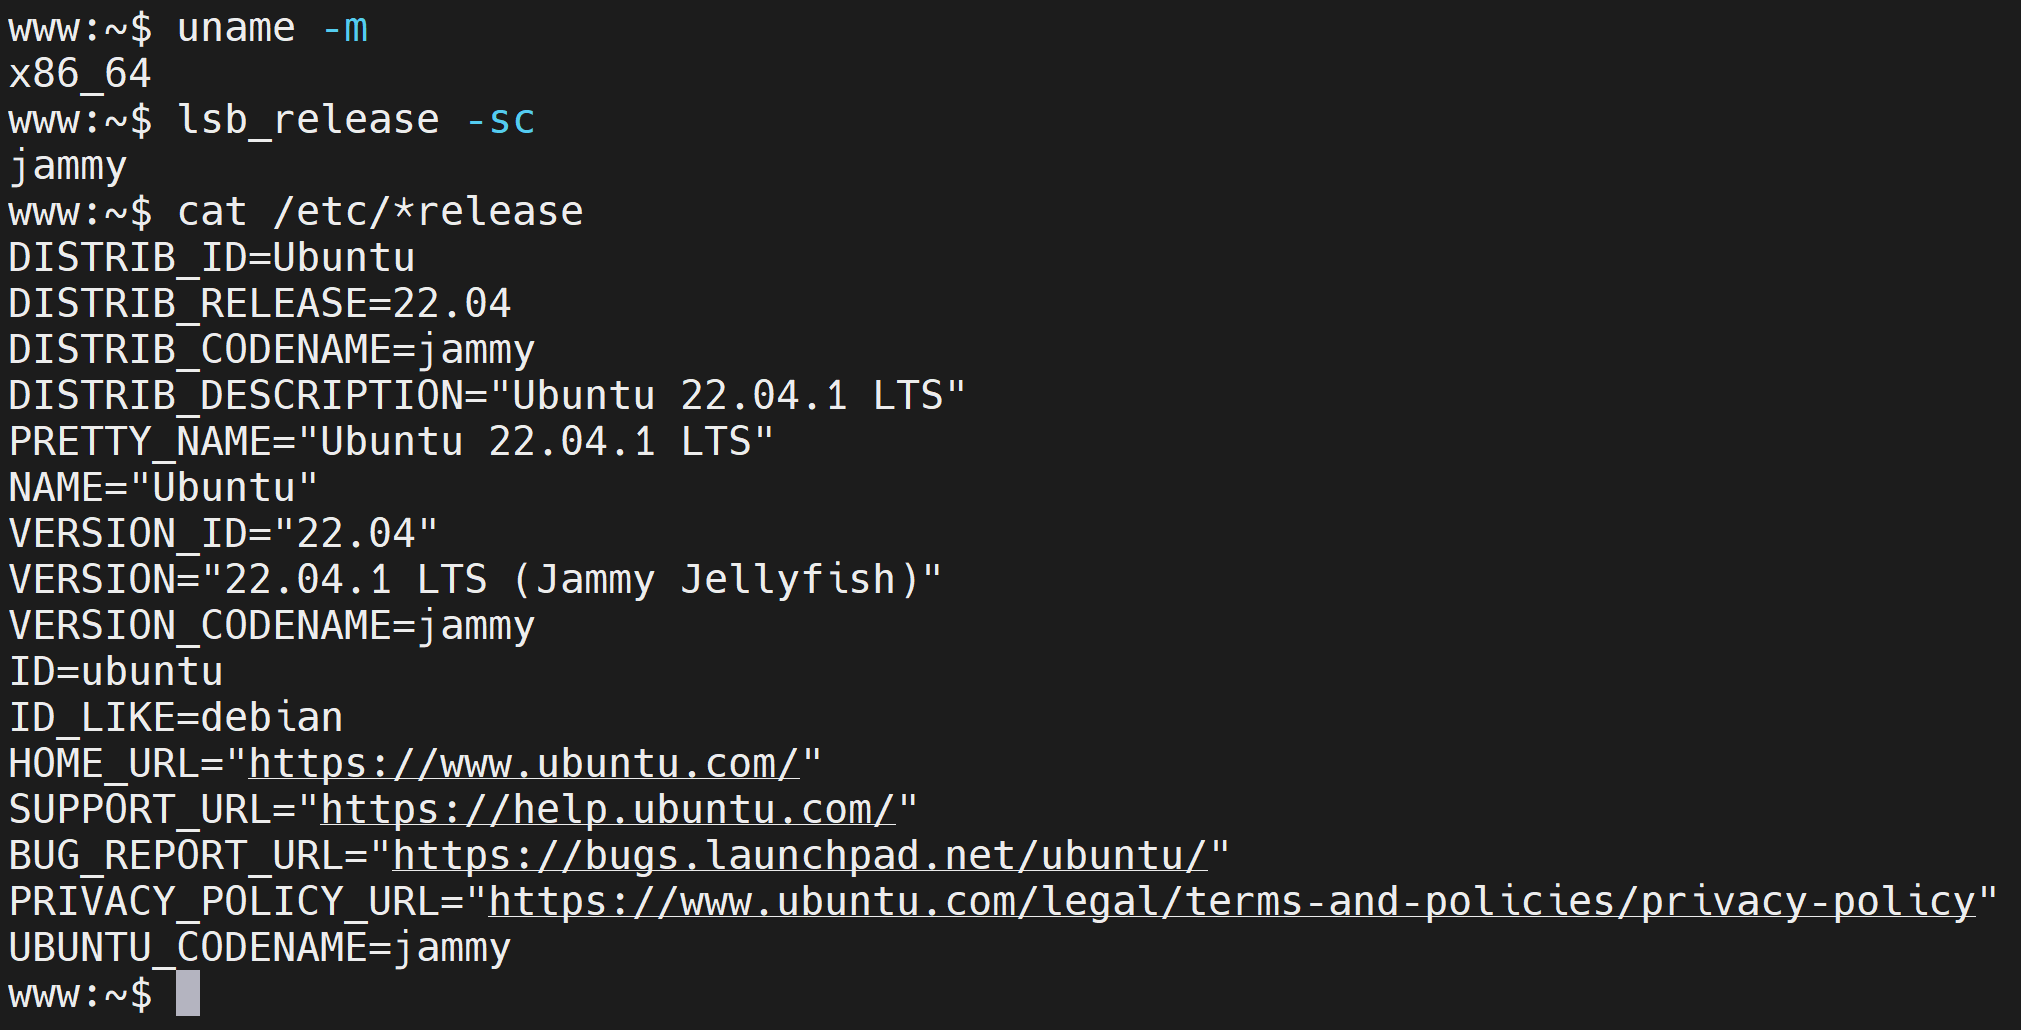Viewport: 2021px width, 1030px height.
Task: Click the 'cat /etc/*release' command
Action: [x=380, y=212]
